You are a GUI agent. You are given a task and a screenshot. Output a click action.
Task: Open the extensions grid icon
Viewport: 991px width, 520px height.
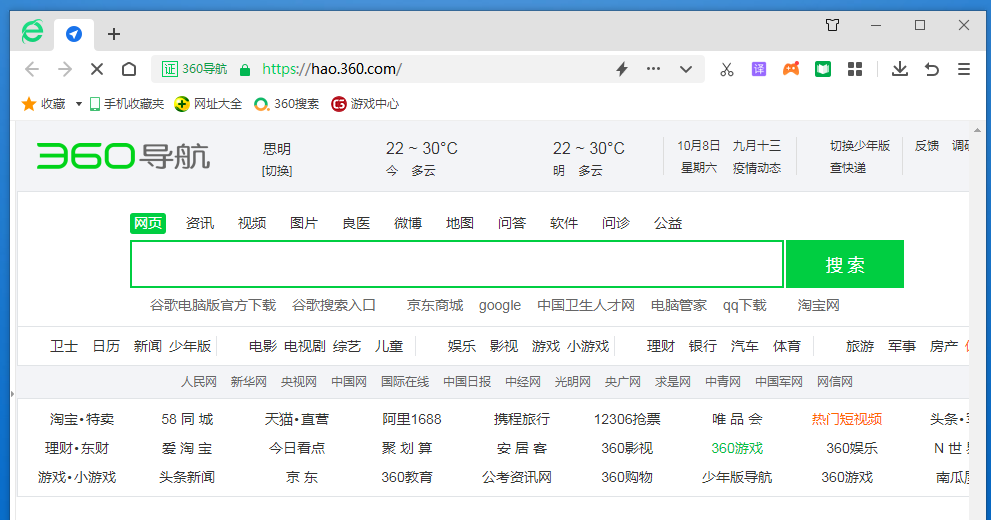click(x=854, y=69)
